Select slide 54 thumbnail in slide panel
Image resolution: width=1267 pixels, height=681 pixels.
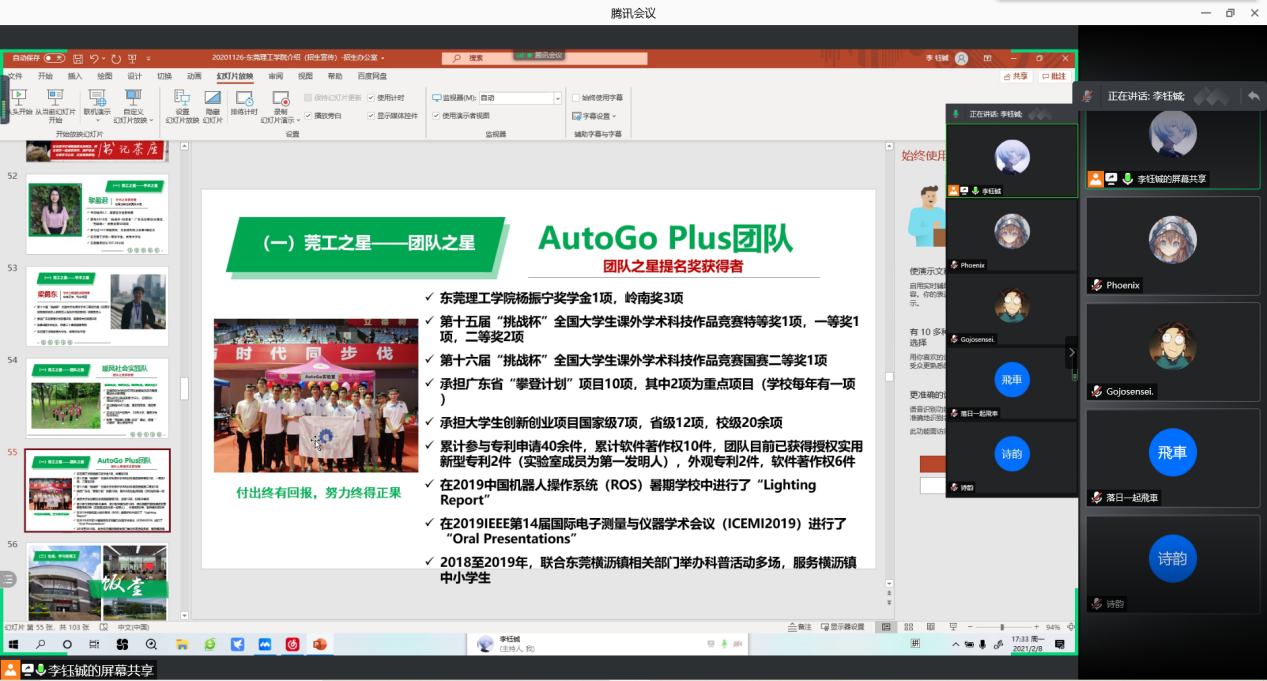pos(97,396)
